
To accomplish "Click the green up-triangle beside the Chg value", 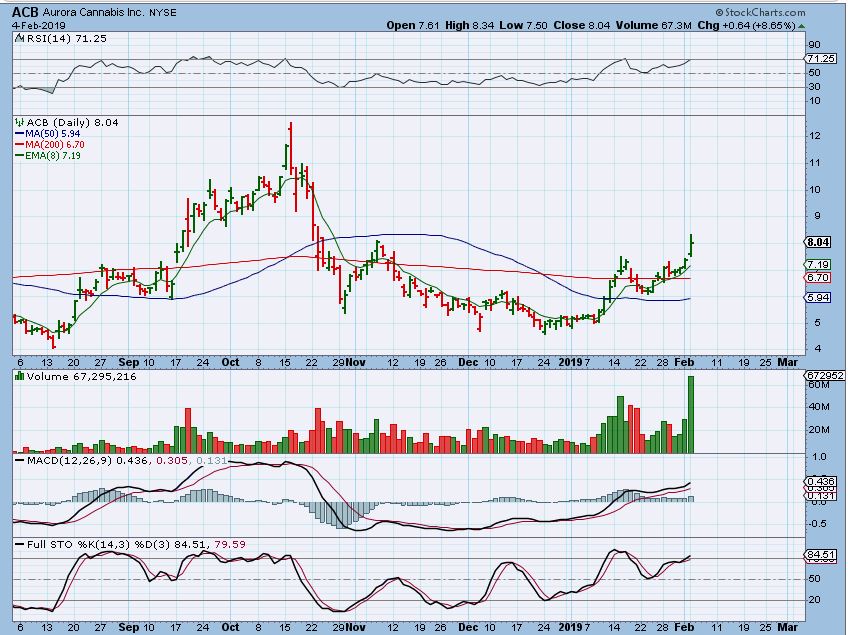I will click(801, 26).
